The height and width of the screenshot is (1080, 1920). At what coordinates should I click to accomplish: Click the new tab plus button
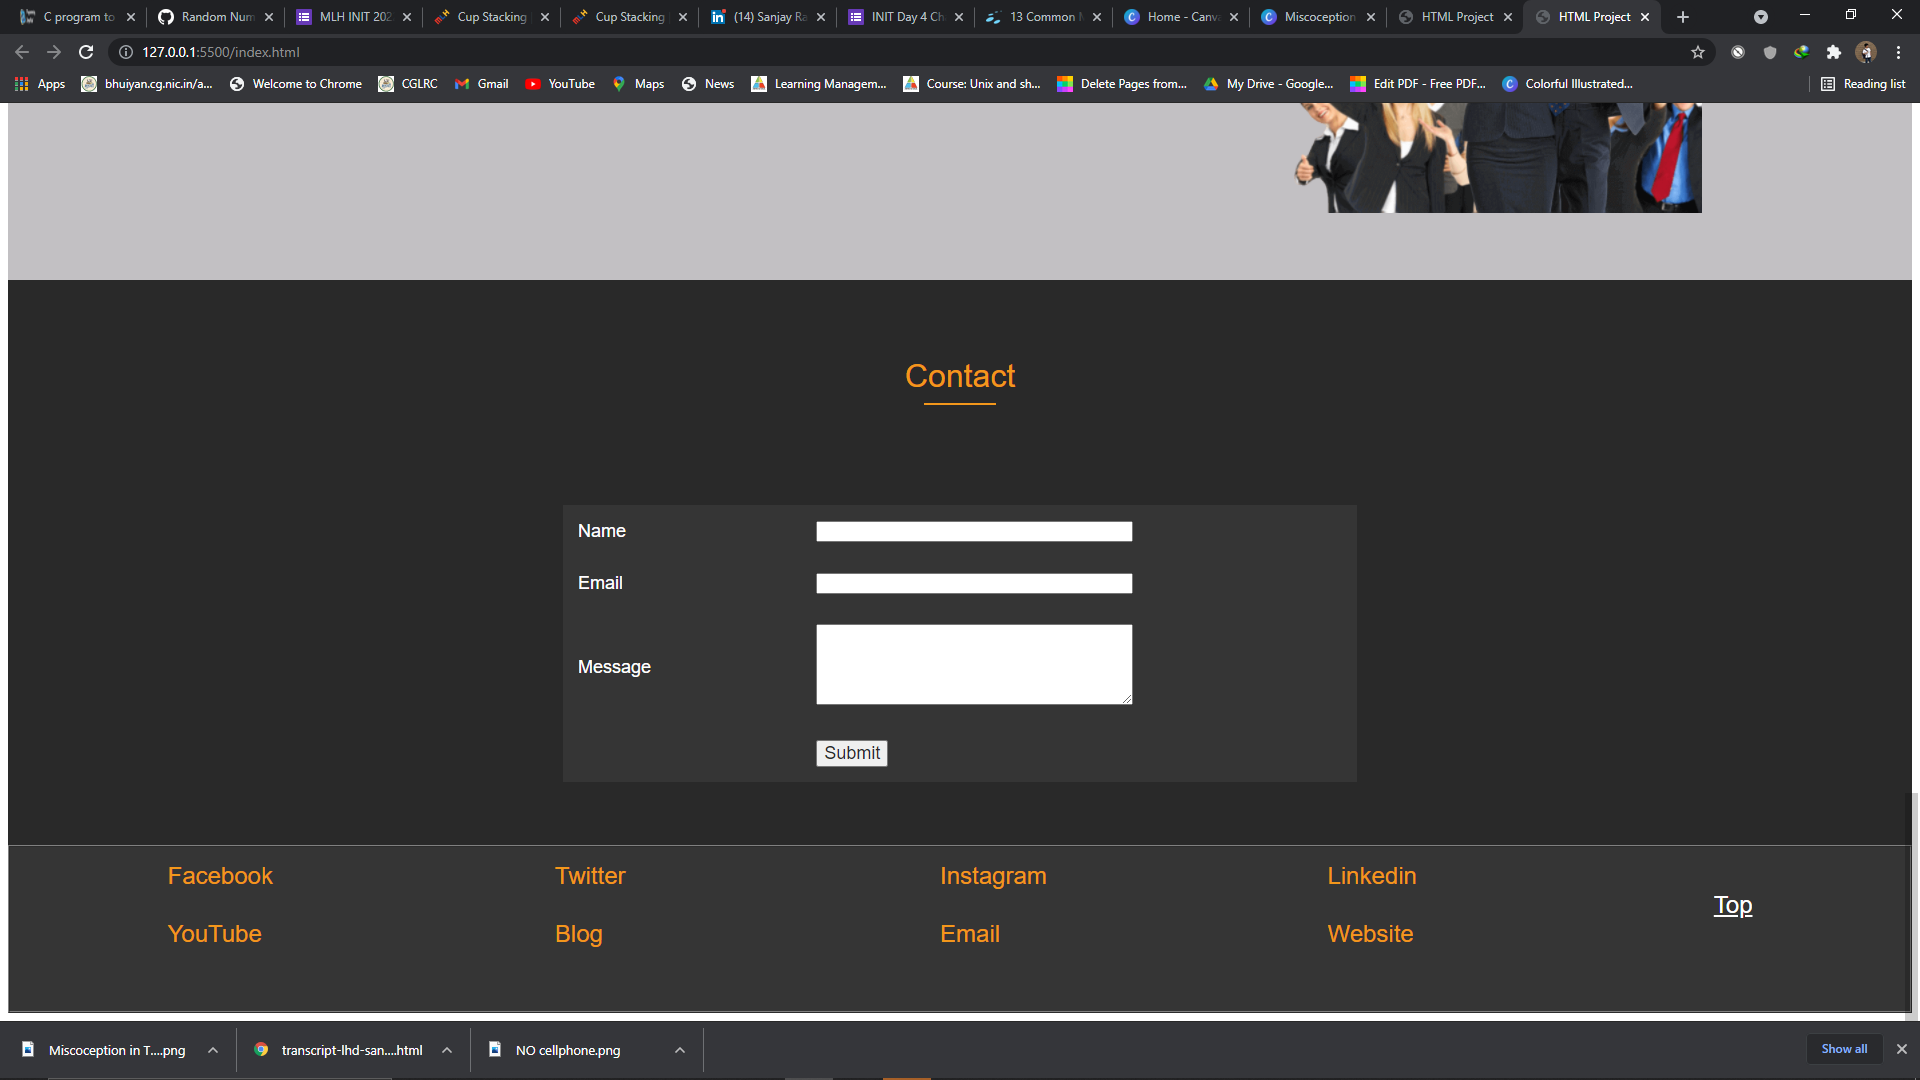coord(1683,17)
